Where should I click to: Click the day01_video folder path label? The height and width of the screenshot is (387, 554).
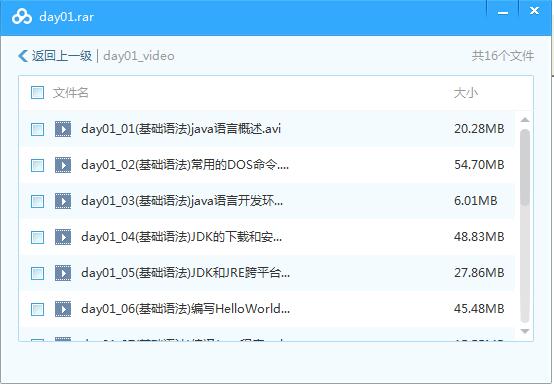tap(139, 56)
